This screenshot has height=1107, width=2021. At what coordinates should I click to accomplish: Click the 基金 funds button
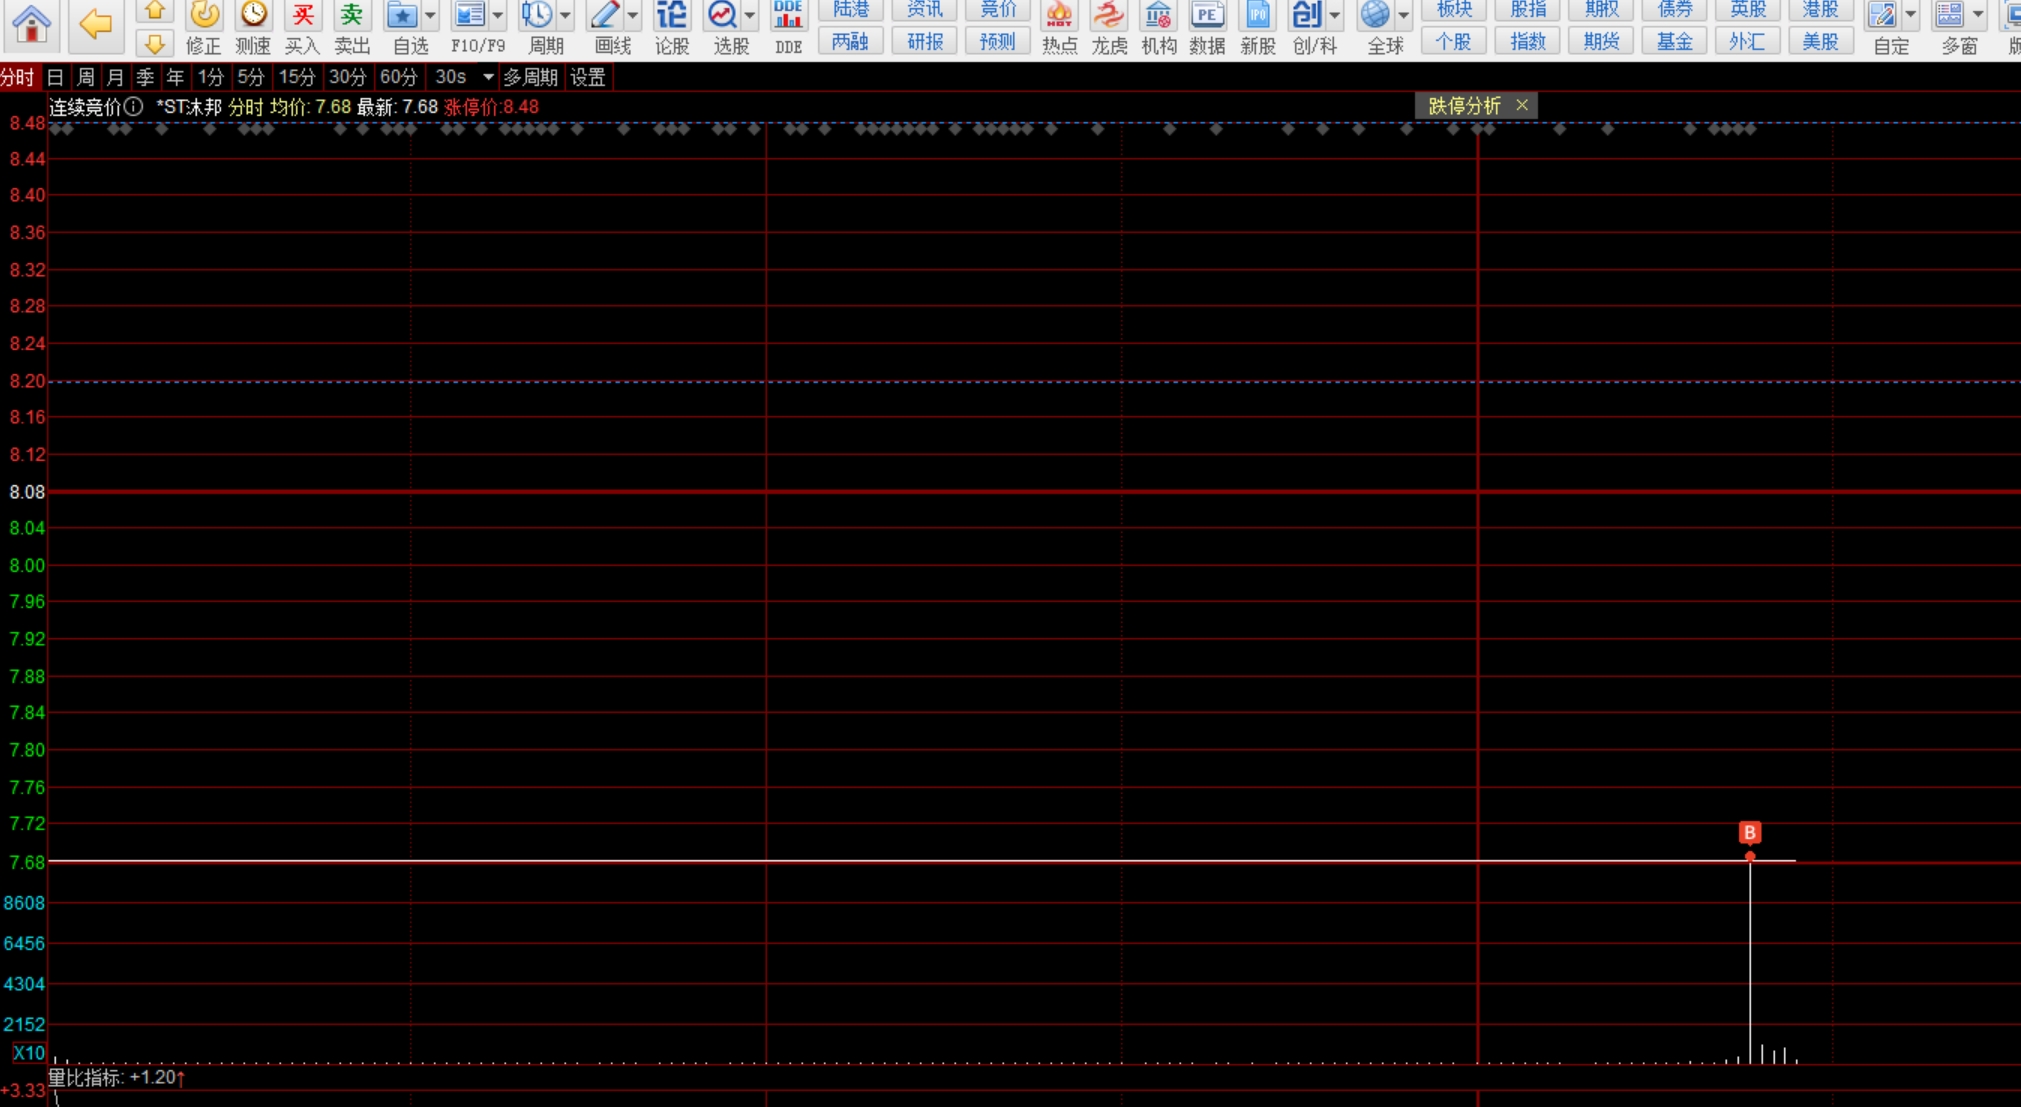point(1674,42)
